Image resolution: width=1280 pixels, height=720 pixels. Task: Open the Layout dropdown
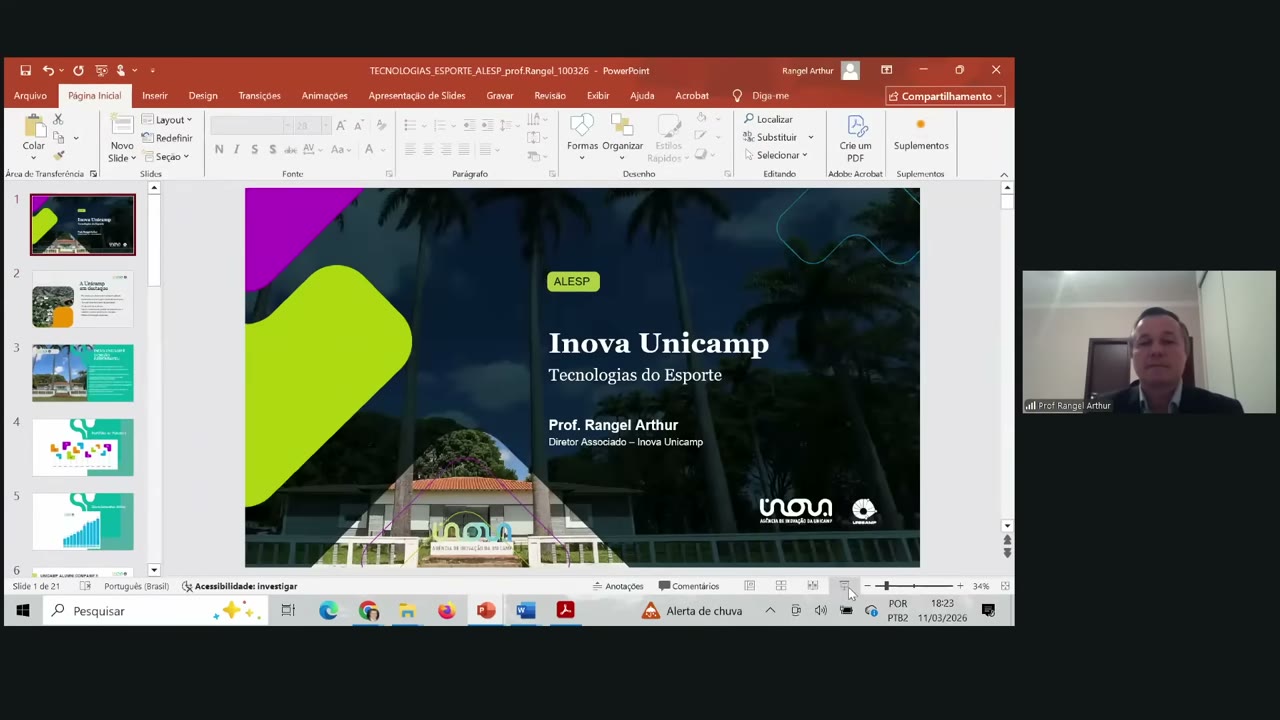click(x=167, y=120)
